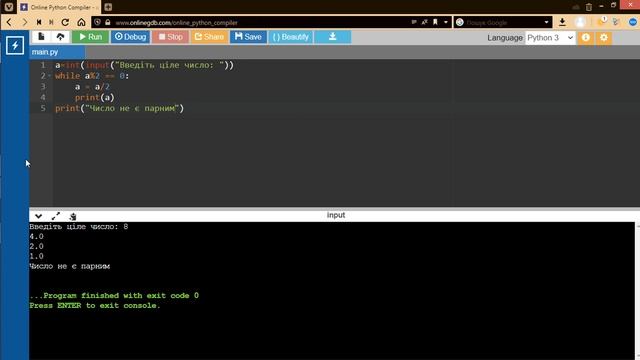640x360 pixels.
Task: Click the OnlineGDB lightning logo
Action: tap(15, 45)
